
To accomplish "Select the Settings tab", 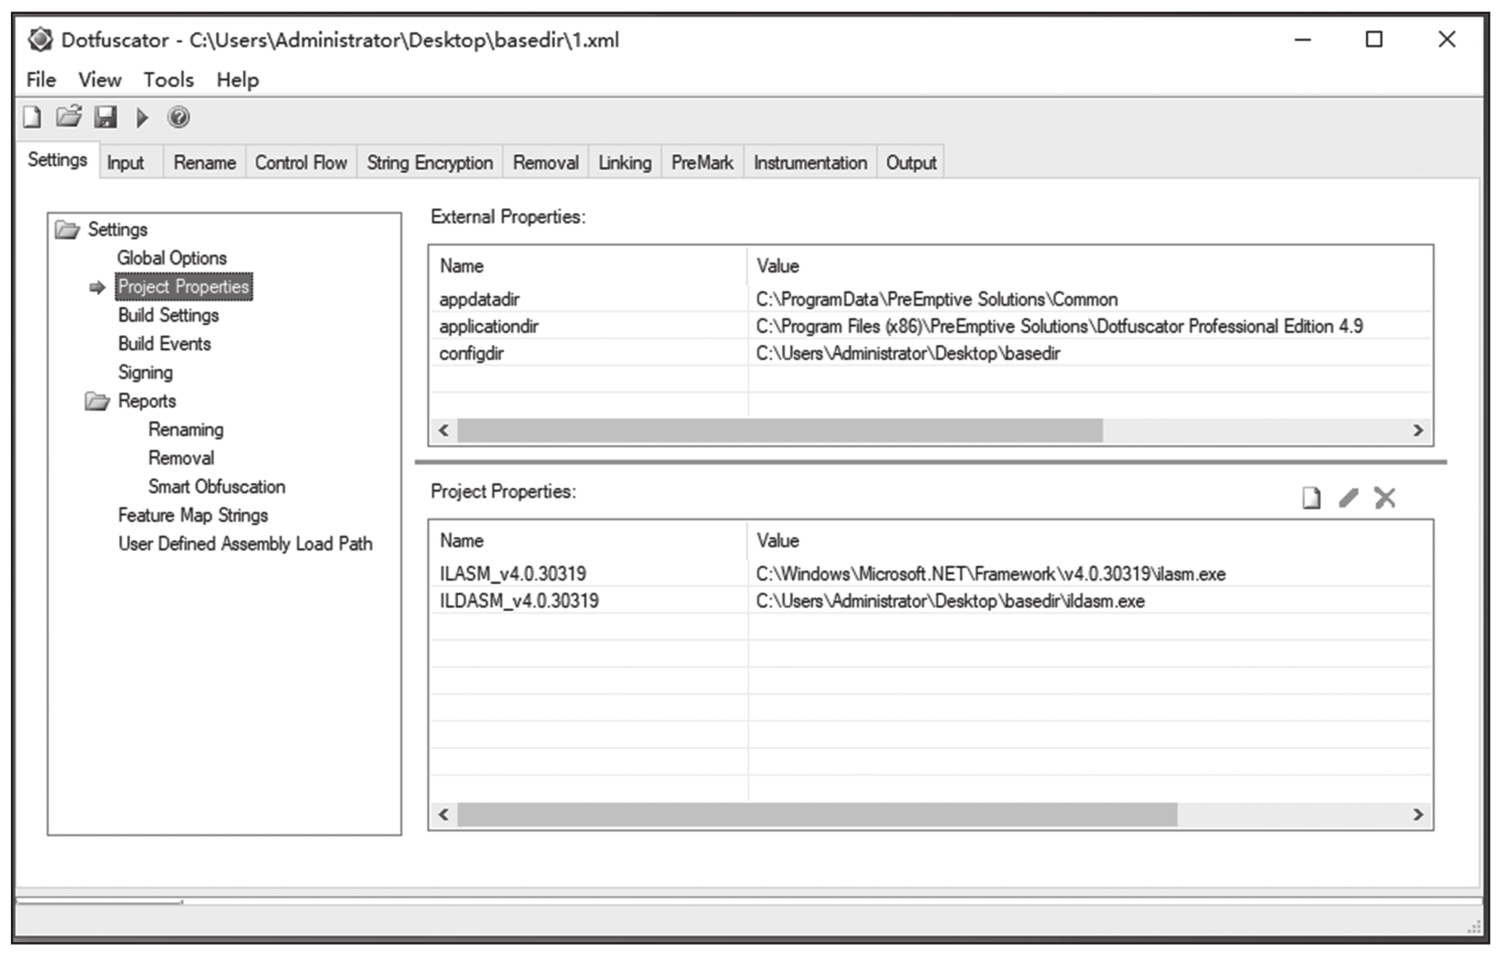I will [58, 160].
